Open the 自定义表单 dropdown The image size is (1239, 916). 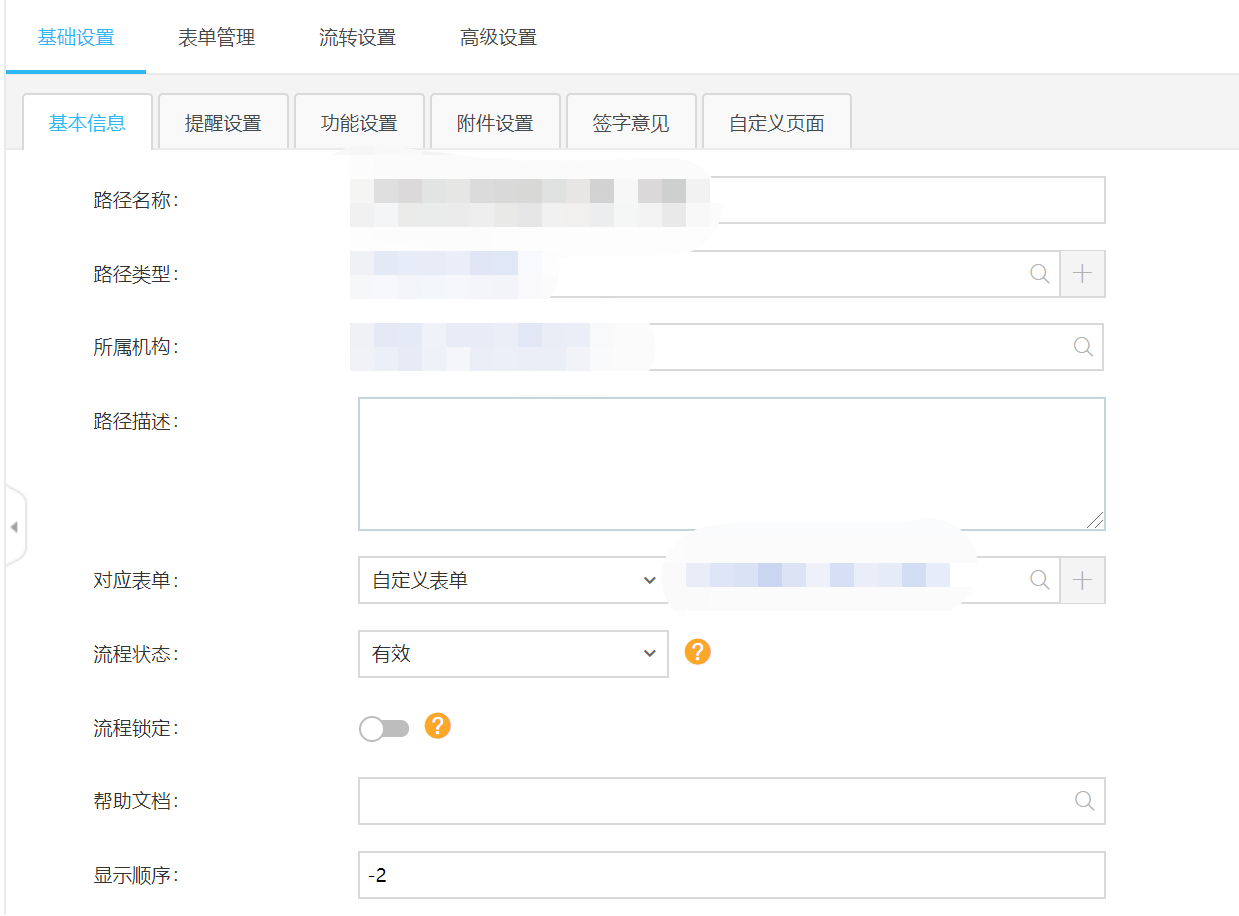click(512, 580)
